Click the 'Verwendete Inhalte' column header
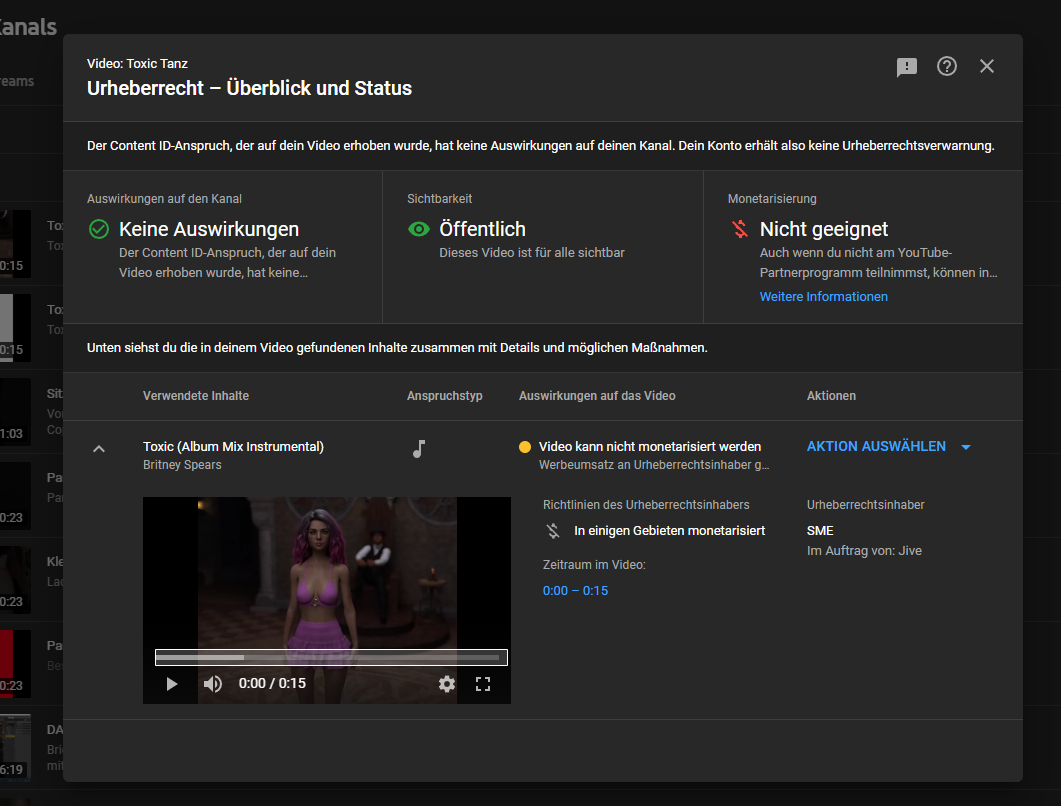 coord(196,396)
